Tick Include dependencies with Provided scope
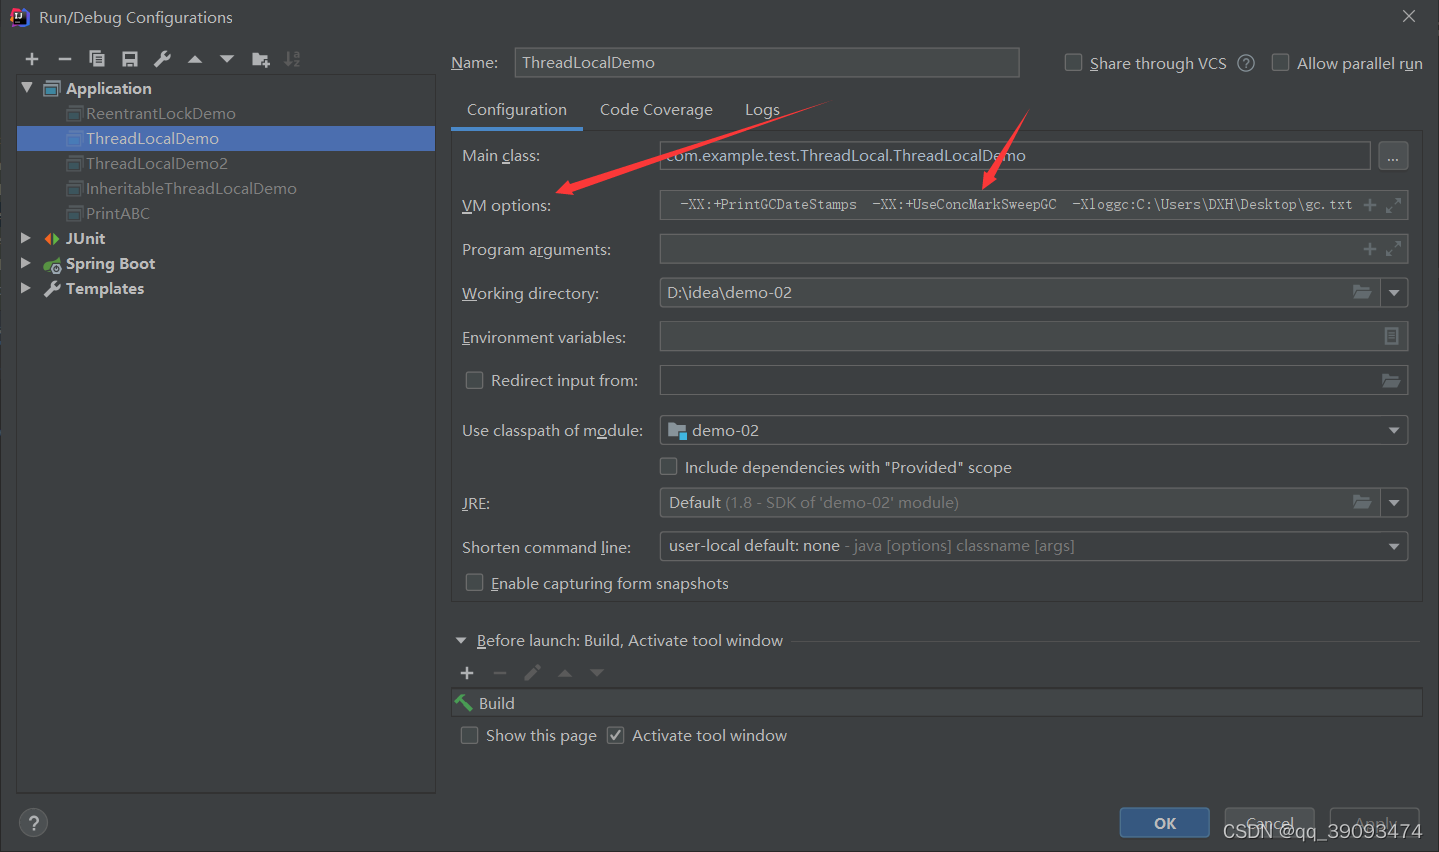The width and height of the screenshot is (1439, 852). [x=668, y=467]
